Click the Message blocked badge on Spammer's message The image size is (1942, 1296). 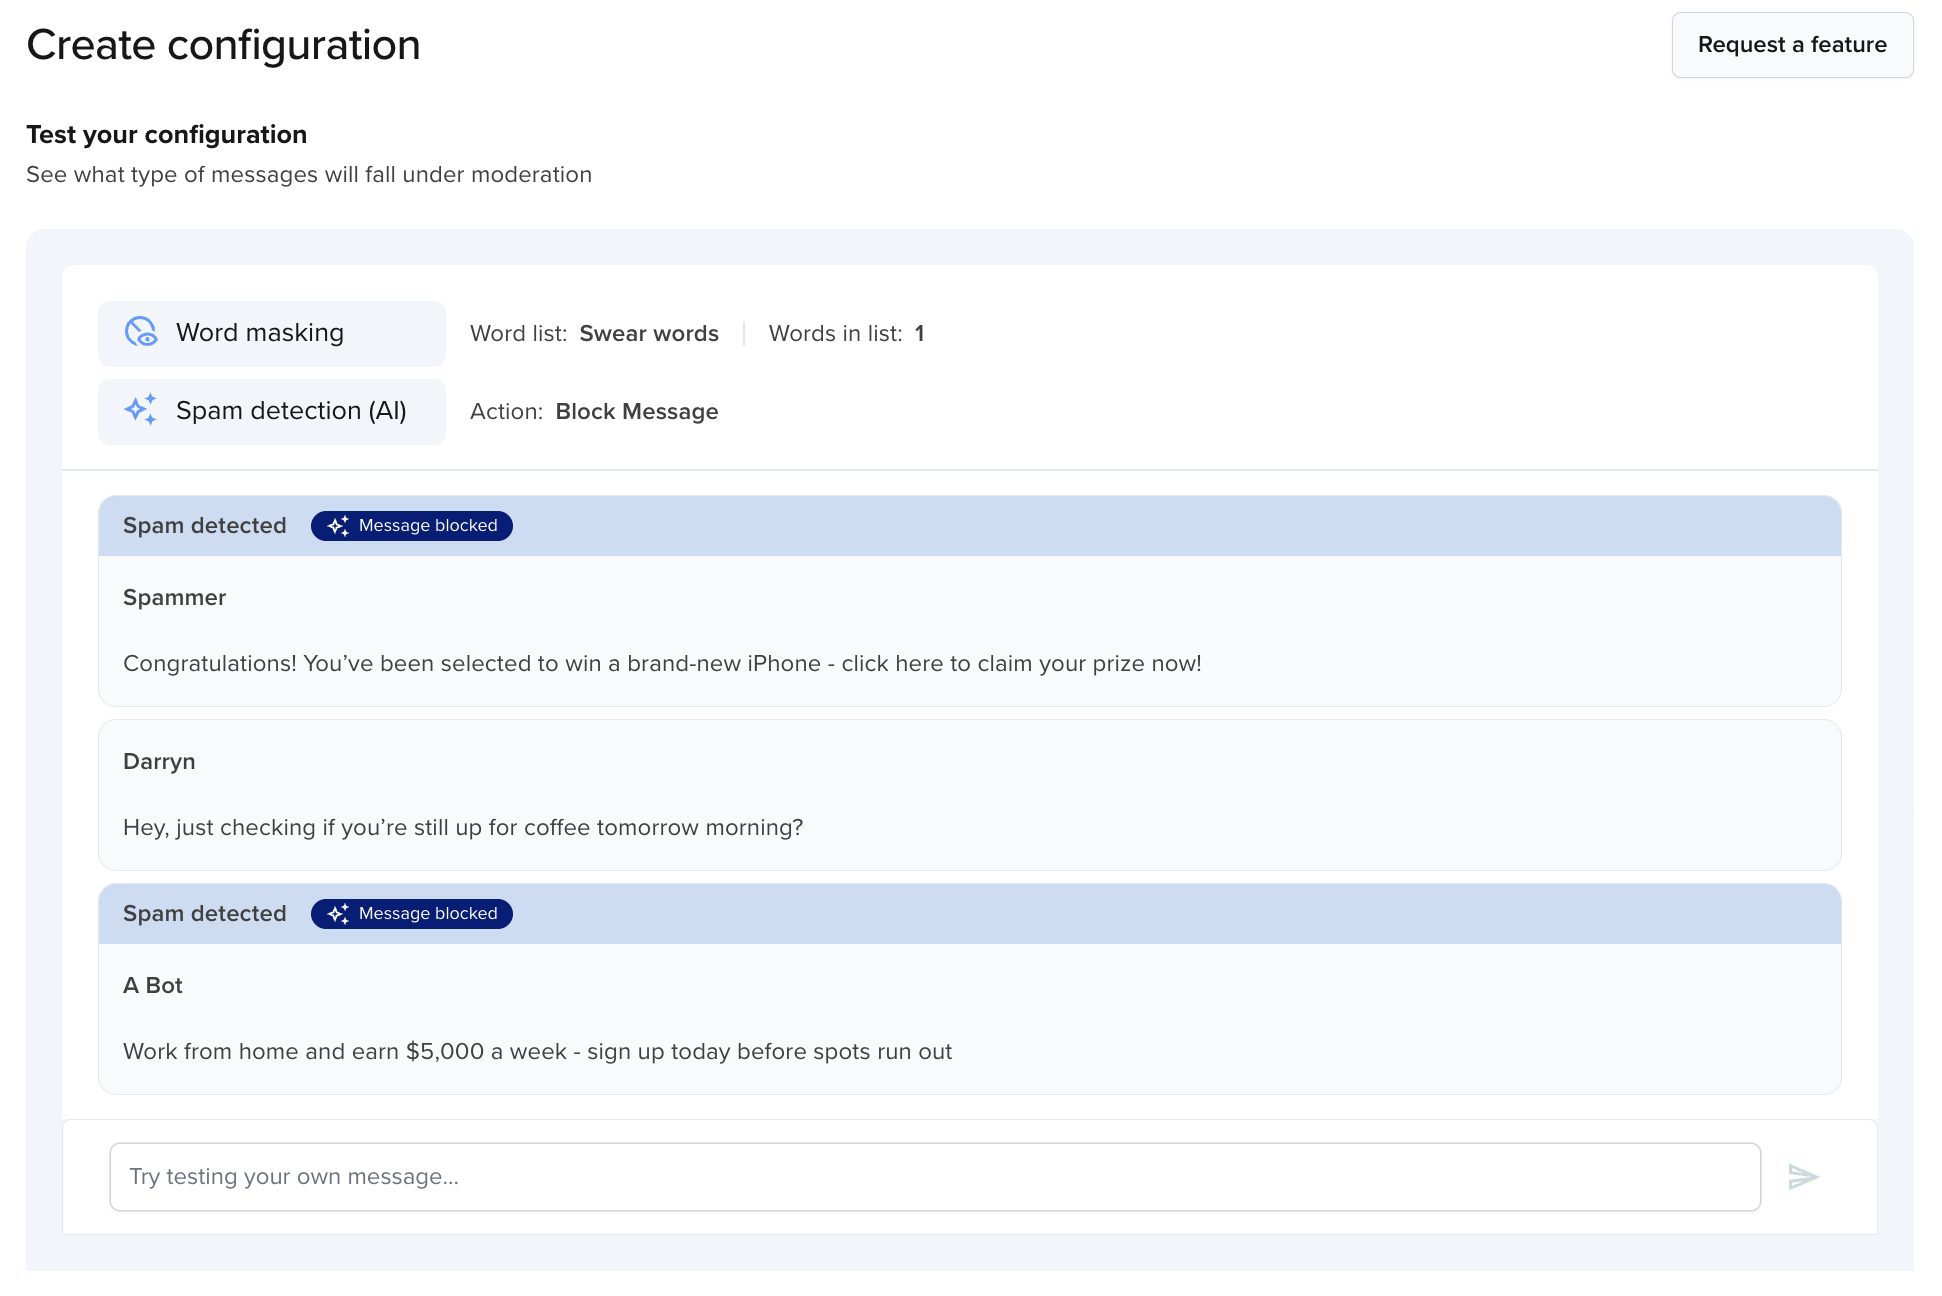[x=411, y=525]
